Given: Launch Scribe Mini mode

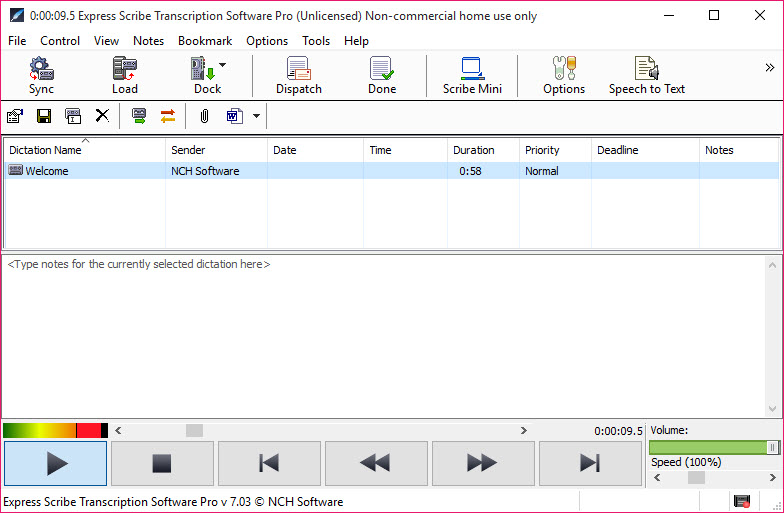Looking at the screenshot, I should tap(472, 75).
